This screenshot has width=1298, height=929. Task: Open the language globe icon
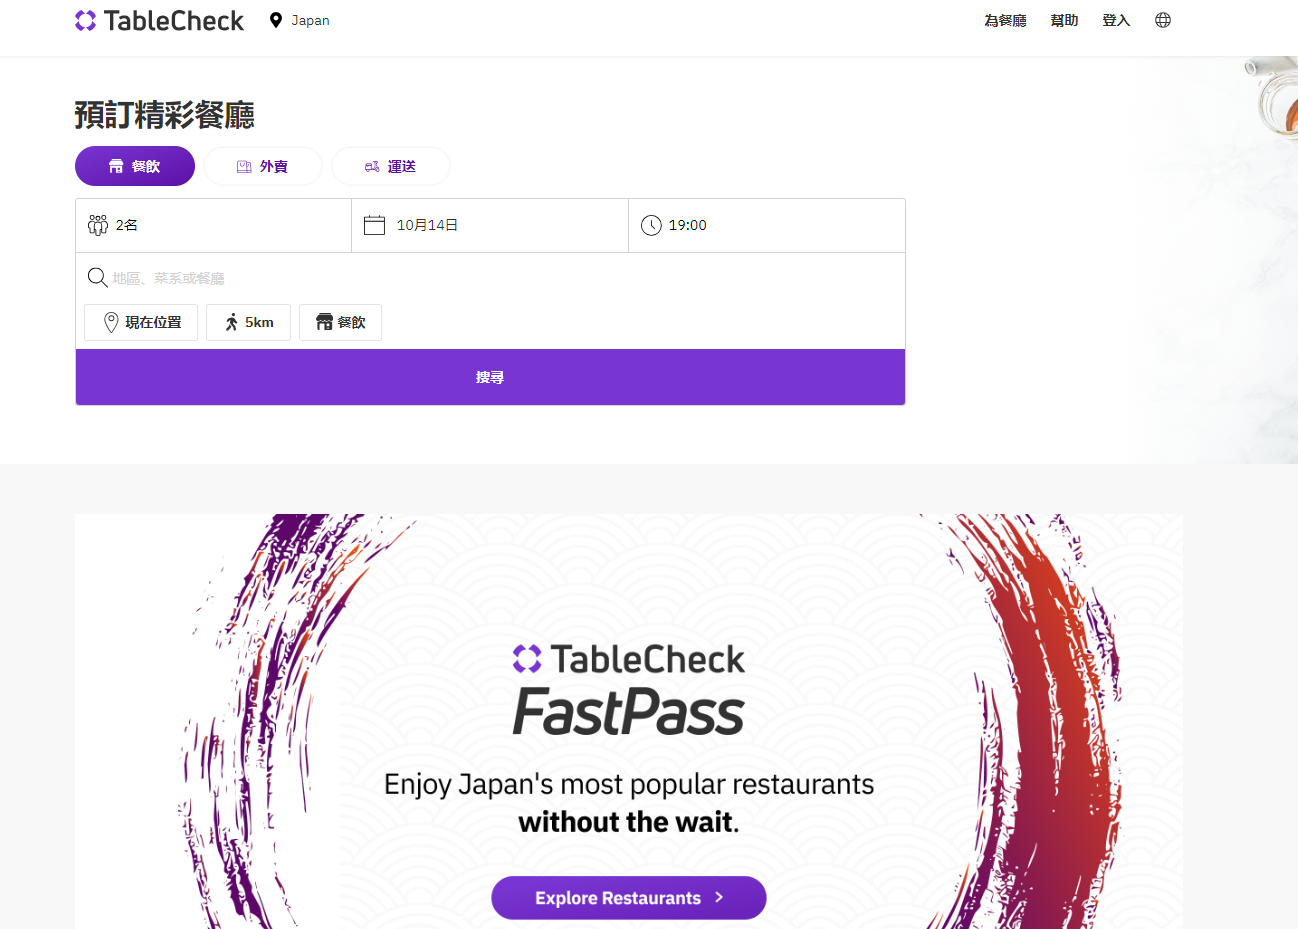click(1163, 20)
